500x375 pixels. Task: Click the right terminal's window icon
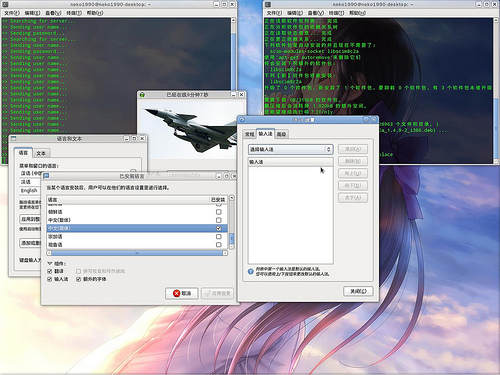click(268, 4)
